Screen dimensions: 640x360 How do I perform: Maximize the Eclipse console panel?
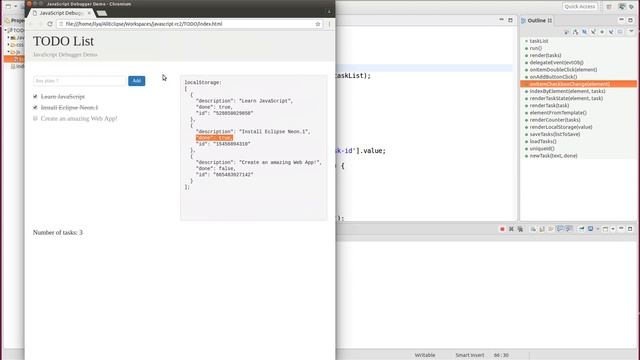(630, 229)
